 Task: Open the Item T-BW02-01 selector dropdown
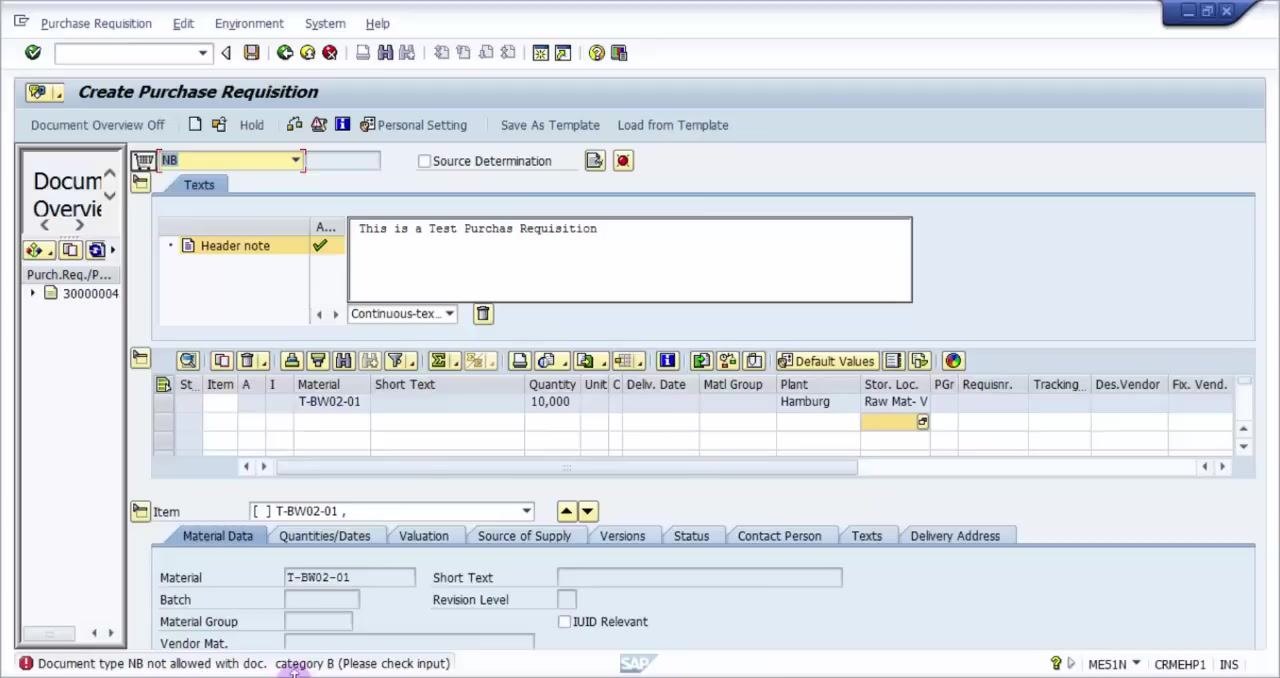(x=527, y=512)
